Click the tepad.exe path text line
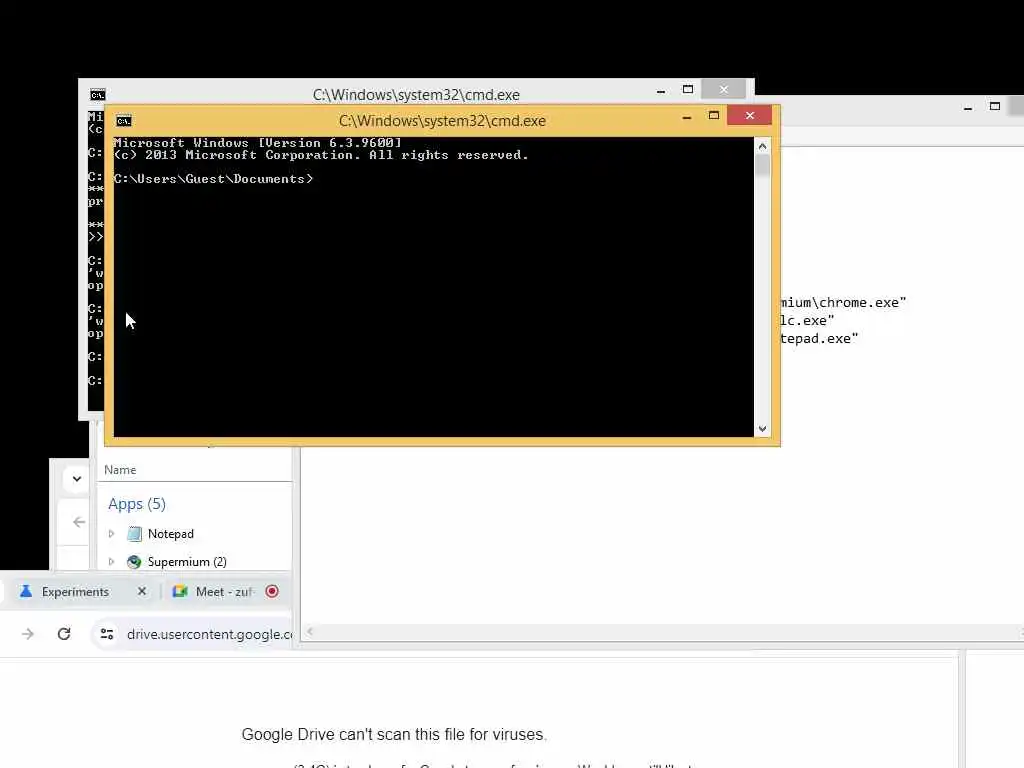The height and width of the screenshot is (768, 1024). pyautogui.click(x=820, y=338)
